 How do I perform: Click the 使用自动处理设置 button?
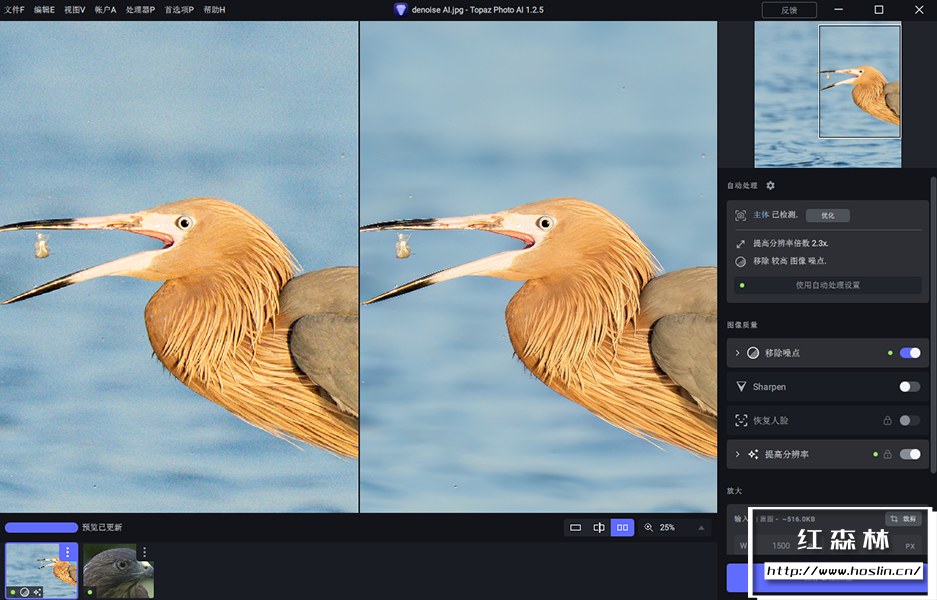827,285
